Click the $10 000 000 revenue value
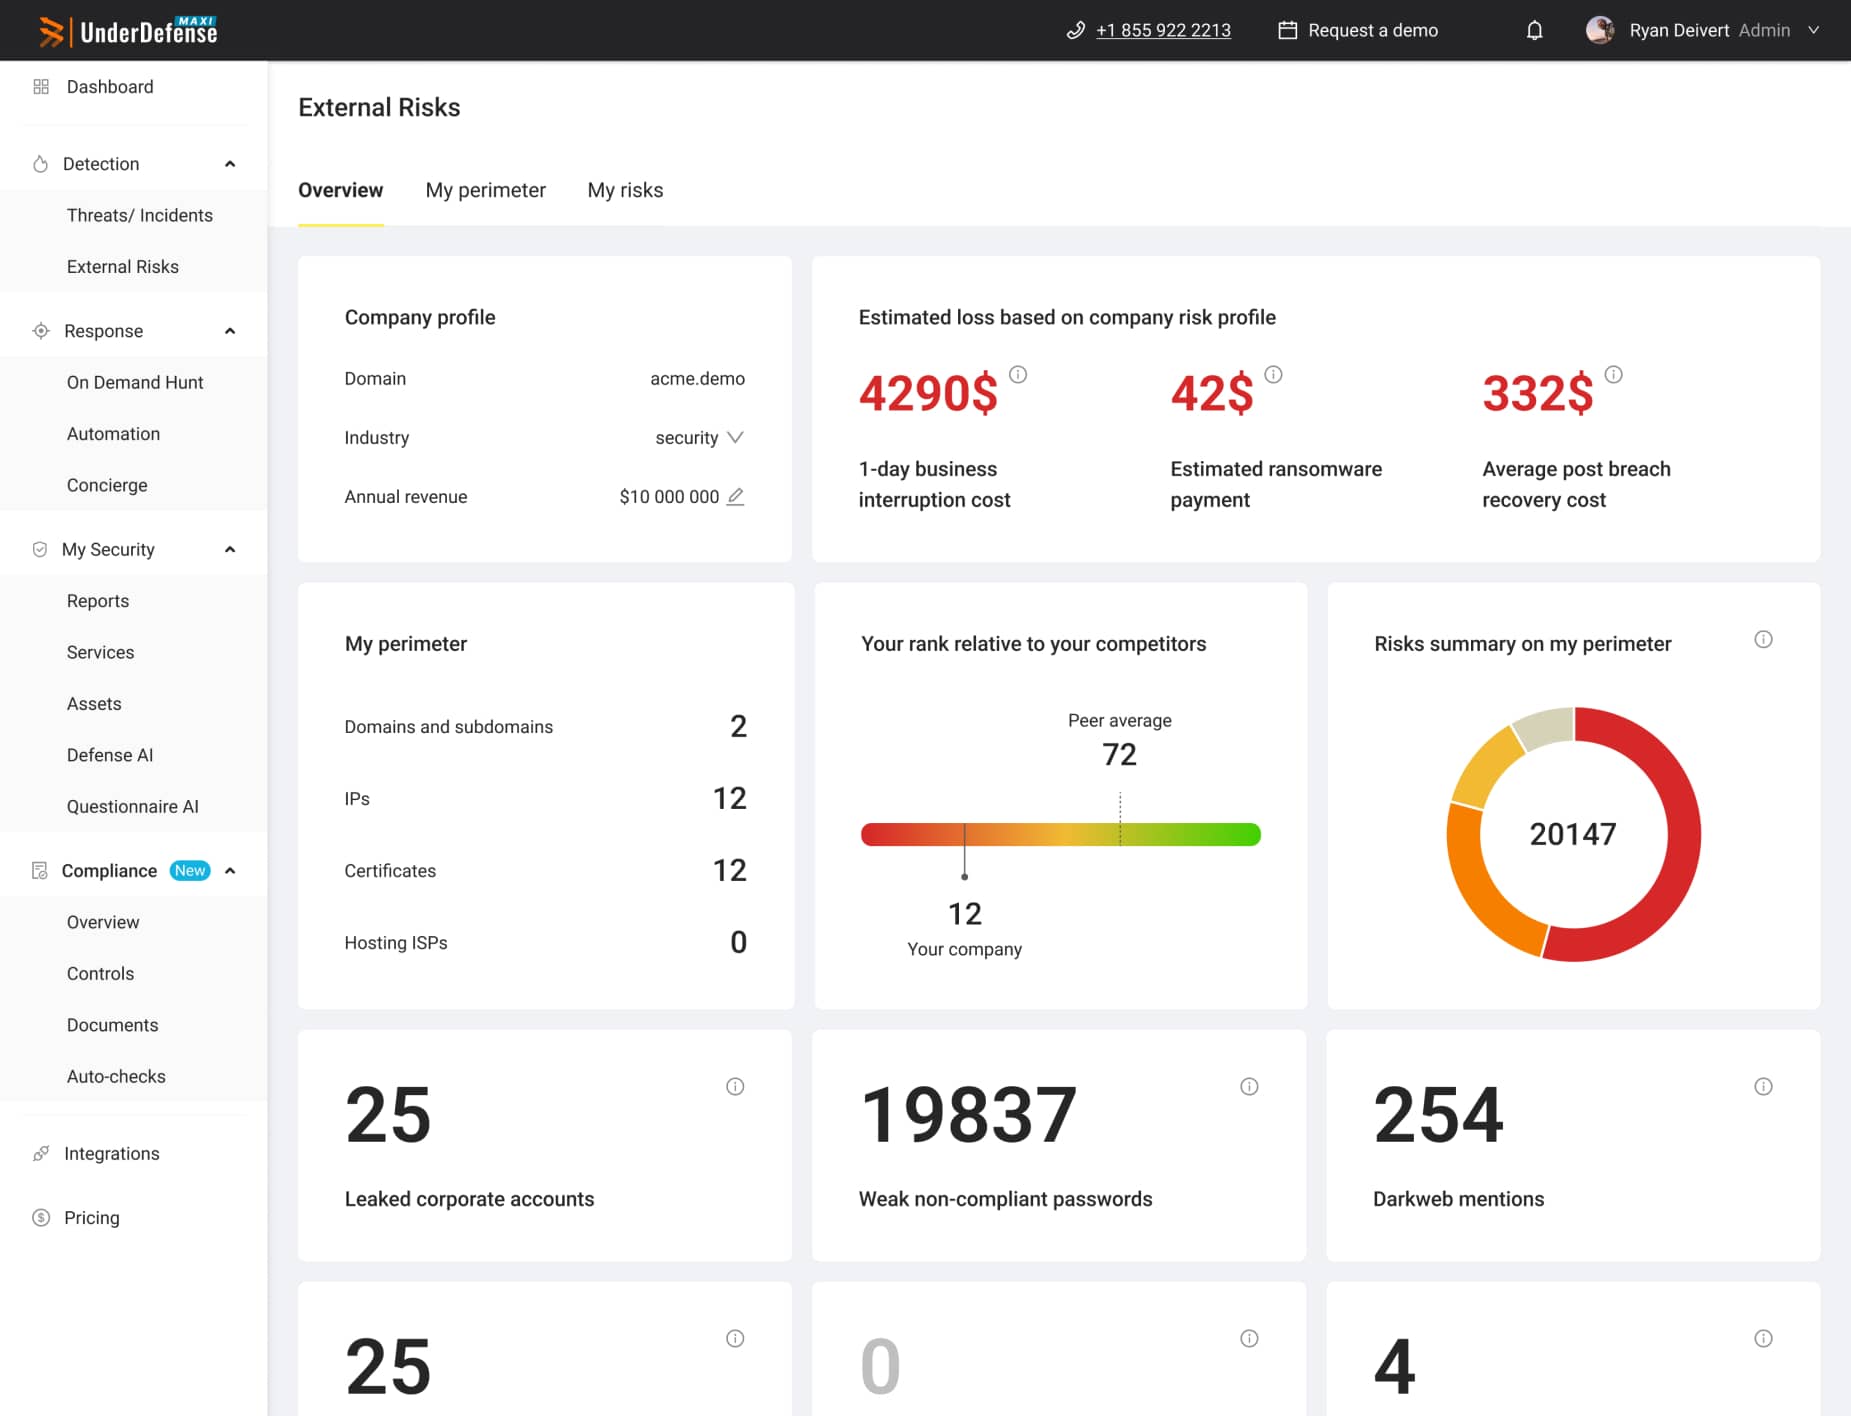Image resolution: width=1851 pixels, height=1416 pixels. pyautogui.click(x=669, y=497)
